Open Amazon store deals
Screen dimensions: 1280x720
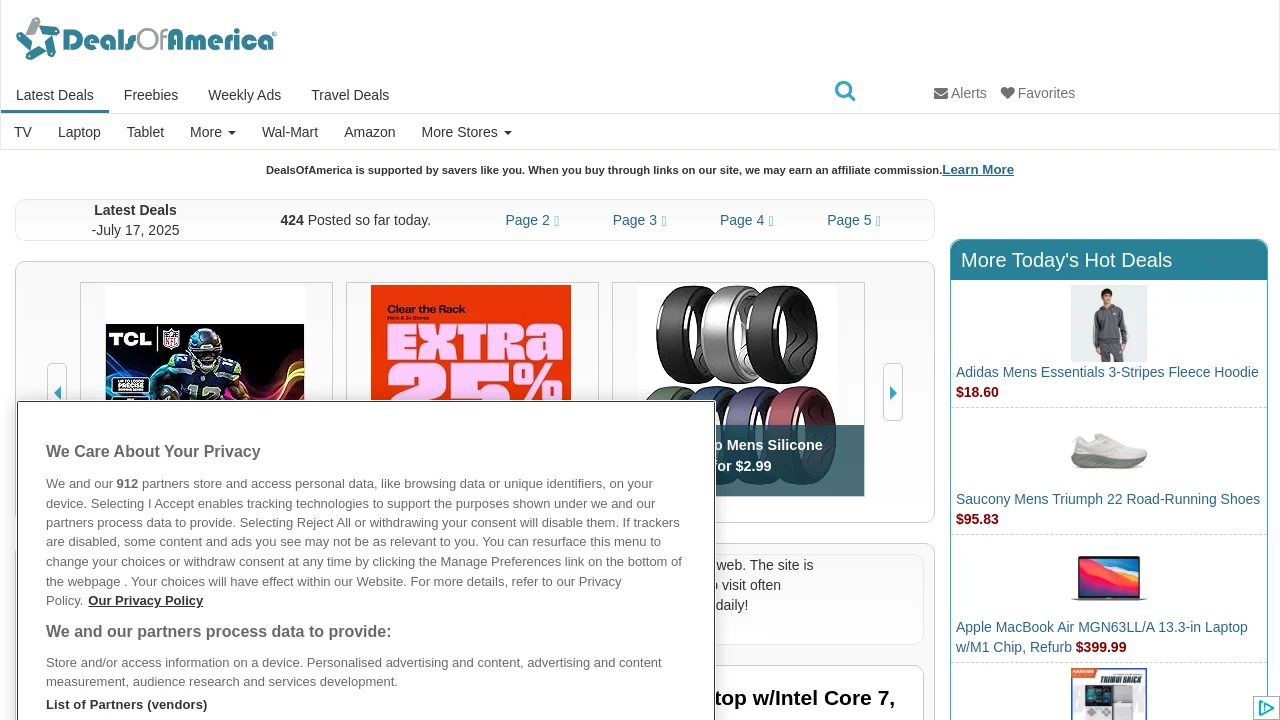click(370, 132)
